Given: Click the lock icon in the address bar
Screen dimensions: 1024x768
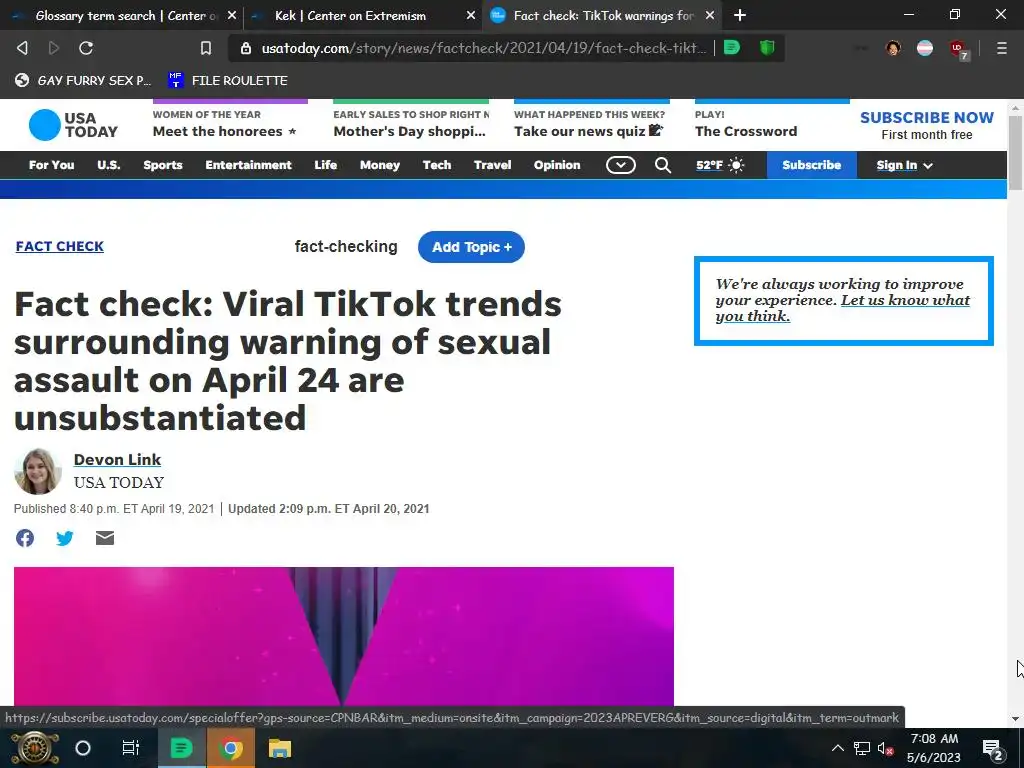Looking at the screenshot, I should click(246, 48).
